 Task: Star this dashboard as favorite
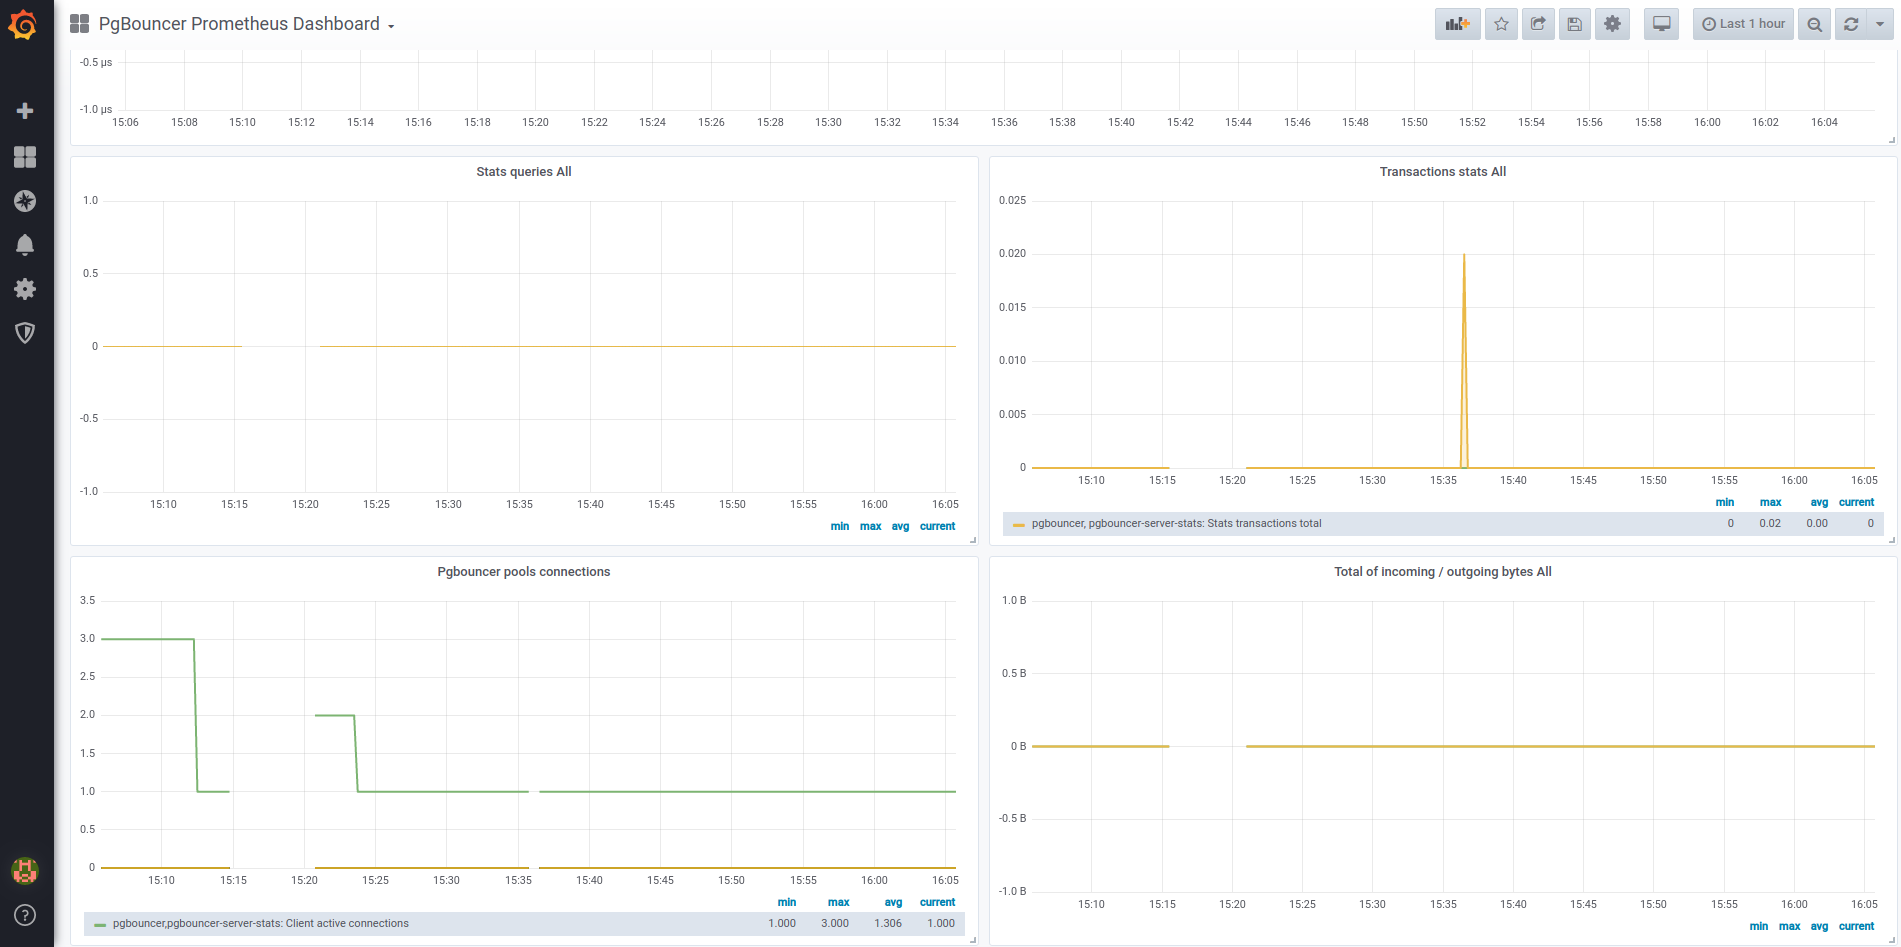point(1501,24)
